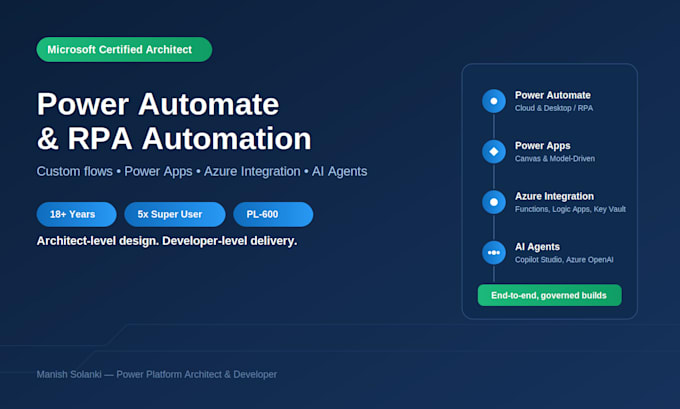Click the Copilot Studio, Azure OpenAI text
The height and width of the screenshot is (409, 680).
564,260
